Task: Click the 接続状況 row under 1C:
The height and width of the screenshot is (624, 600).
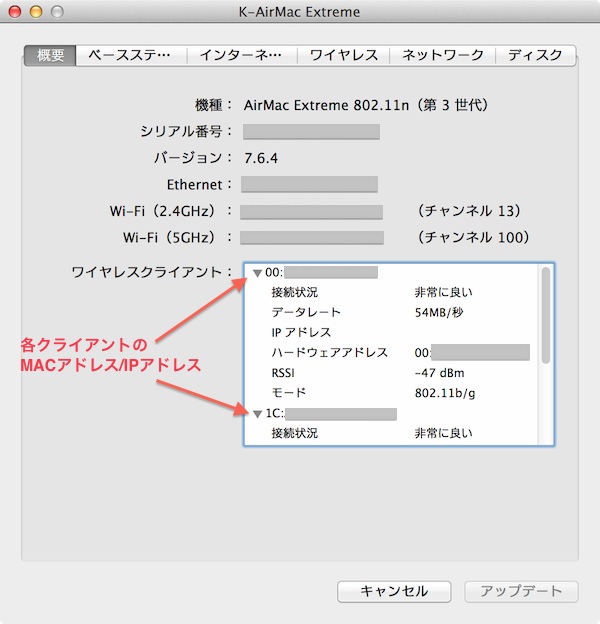Action: 392,433
